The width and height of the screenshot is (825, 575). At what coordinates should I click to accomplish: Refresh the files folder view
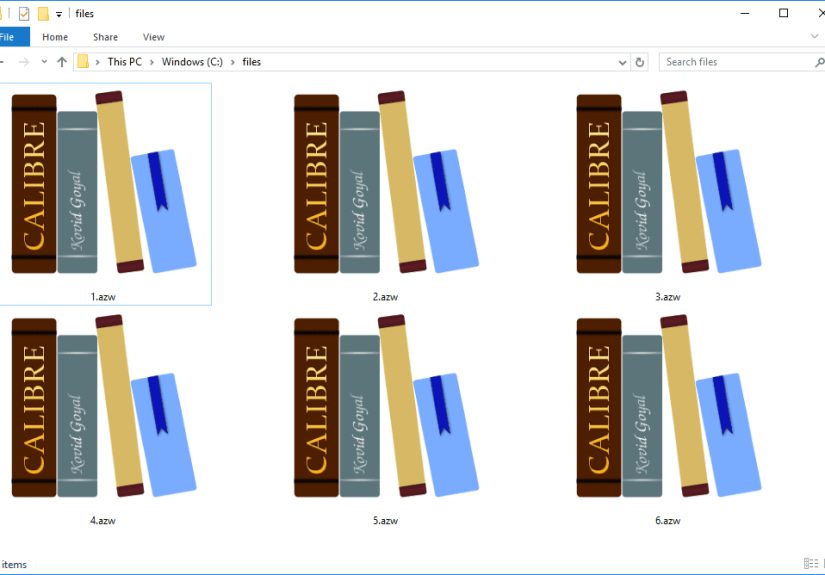coord(640,62)
